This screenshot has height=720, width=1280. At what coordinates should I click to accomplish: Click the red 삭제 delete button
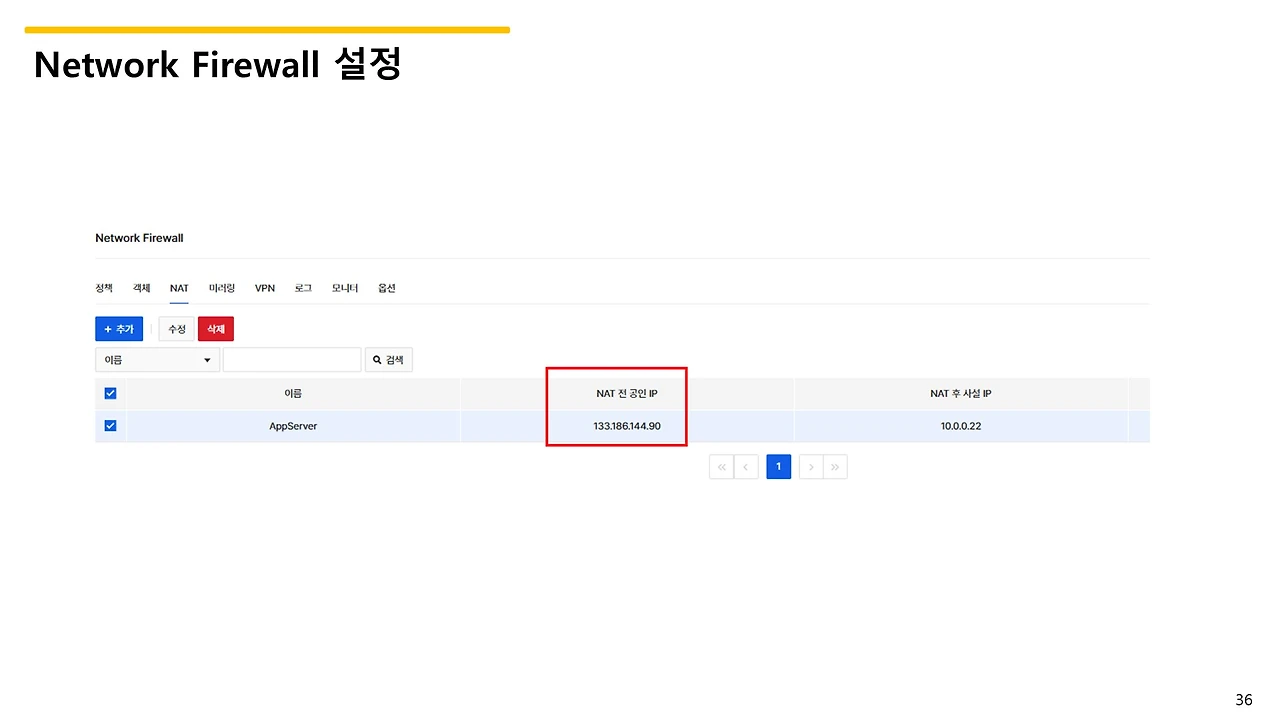point(216,328)
